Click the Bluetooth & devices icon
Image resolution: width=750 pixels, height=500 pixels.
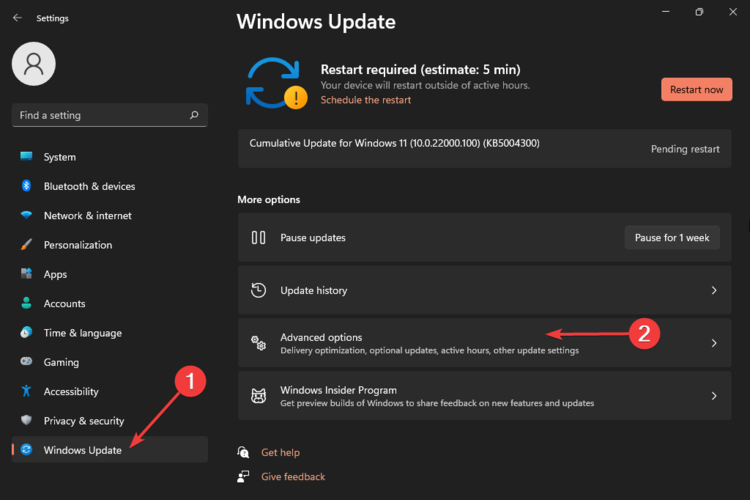(26, 186)
